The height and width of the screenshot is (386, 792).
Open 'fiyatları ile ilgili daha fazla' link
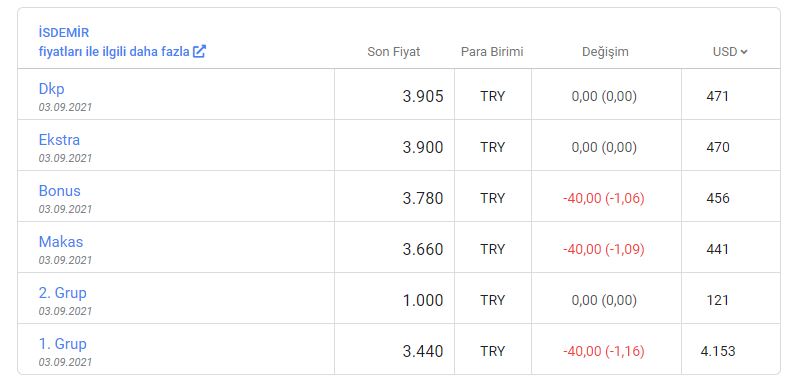(114, 52)
